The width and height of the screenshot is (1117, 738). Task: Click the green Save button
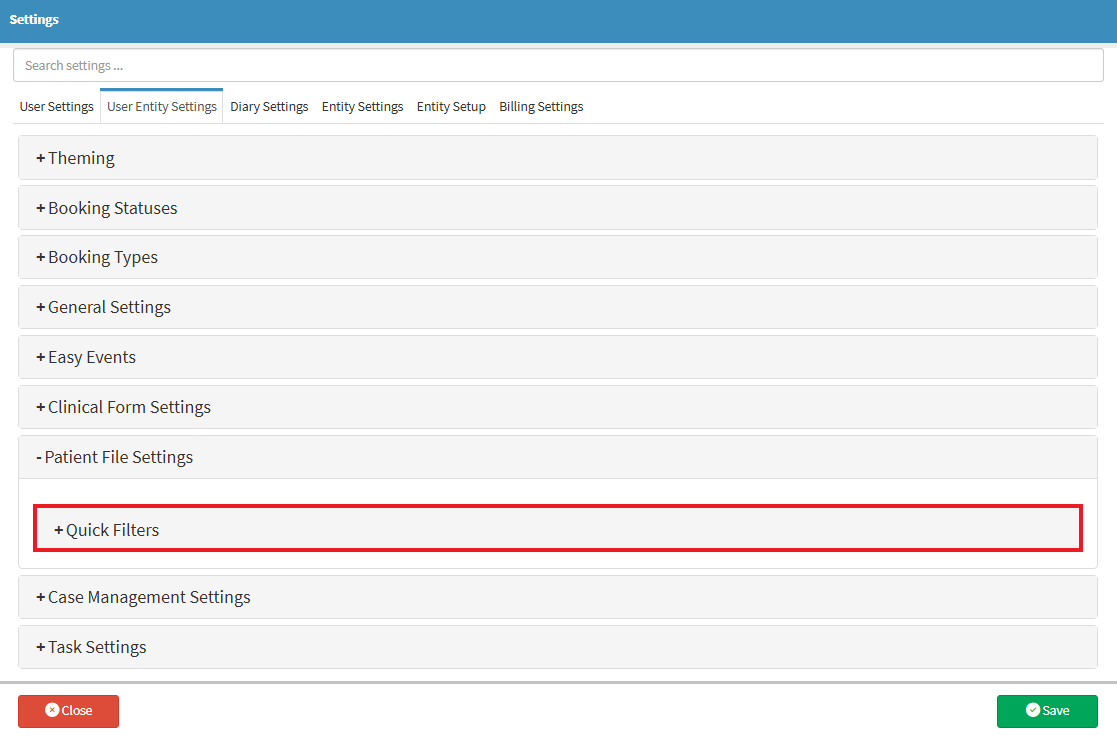(1046, 711)
